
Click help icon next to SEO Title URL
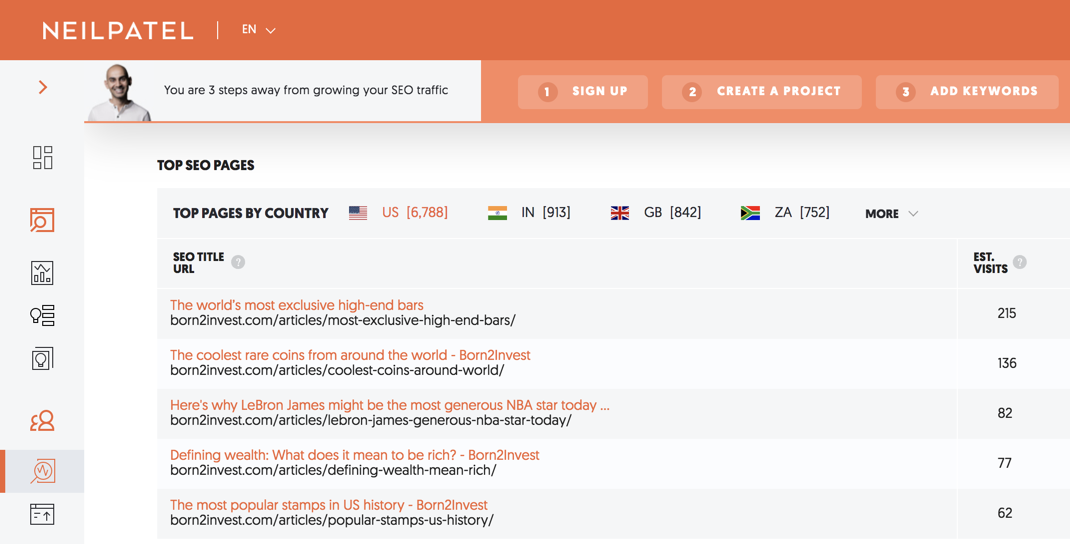pyautogui.click(x=237, y=262)
